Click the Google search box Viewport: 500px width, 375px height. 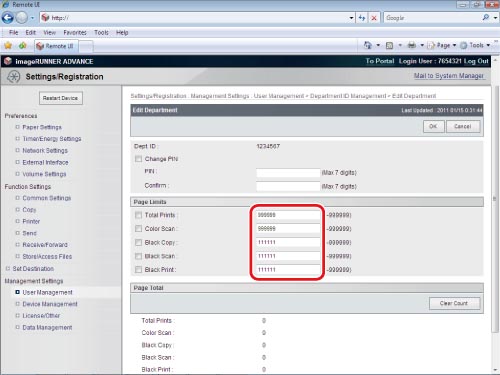[x=432, y=18]
